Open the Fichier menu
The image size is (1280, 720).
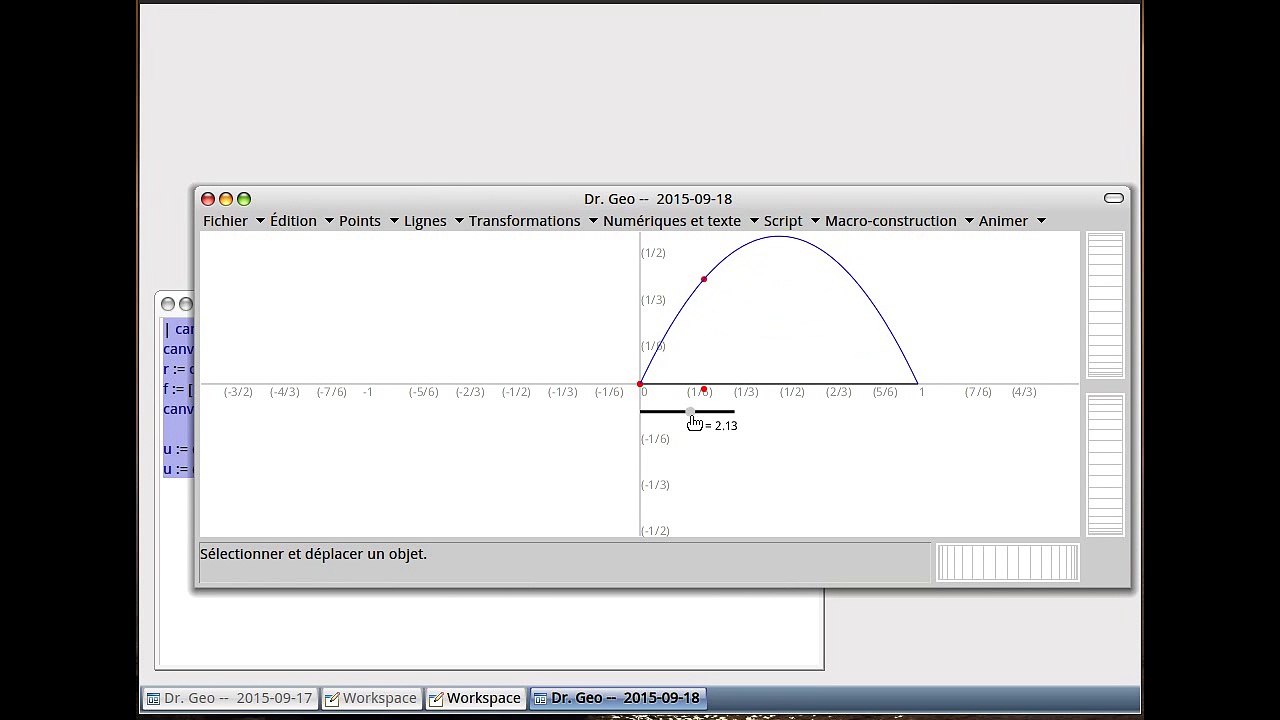click(x=226, y=221)
